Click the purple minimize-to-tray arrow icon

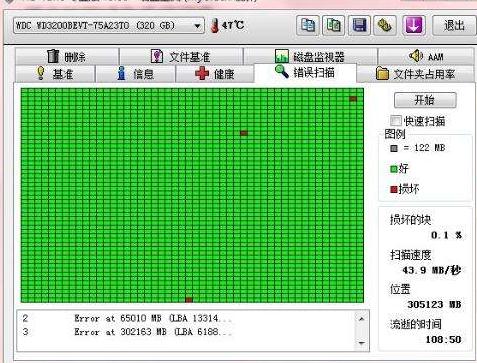[x=413, y=25]
